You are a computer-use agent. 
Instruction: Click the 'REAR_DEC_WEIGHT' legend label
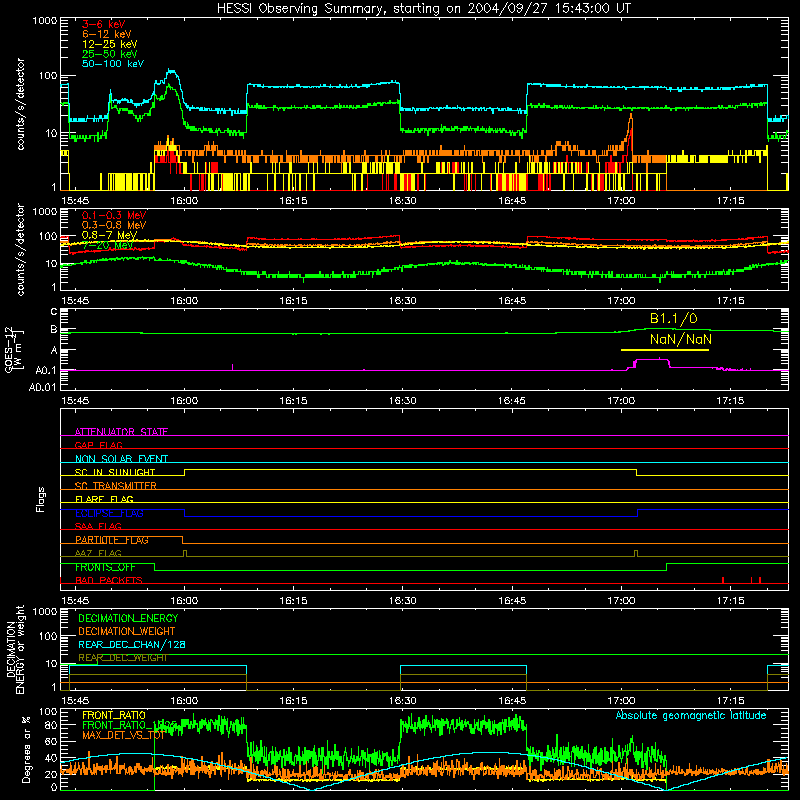tap(123, 658)
